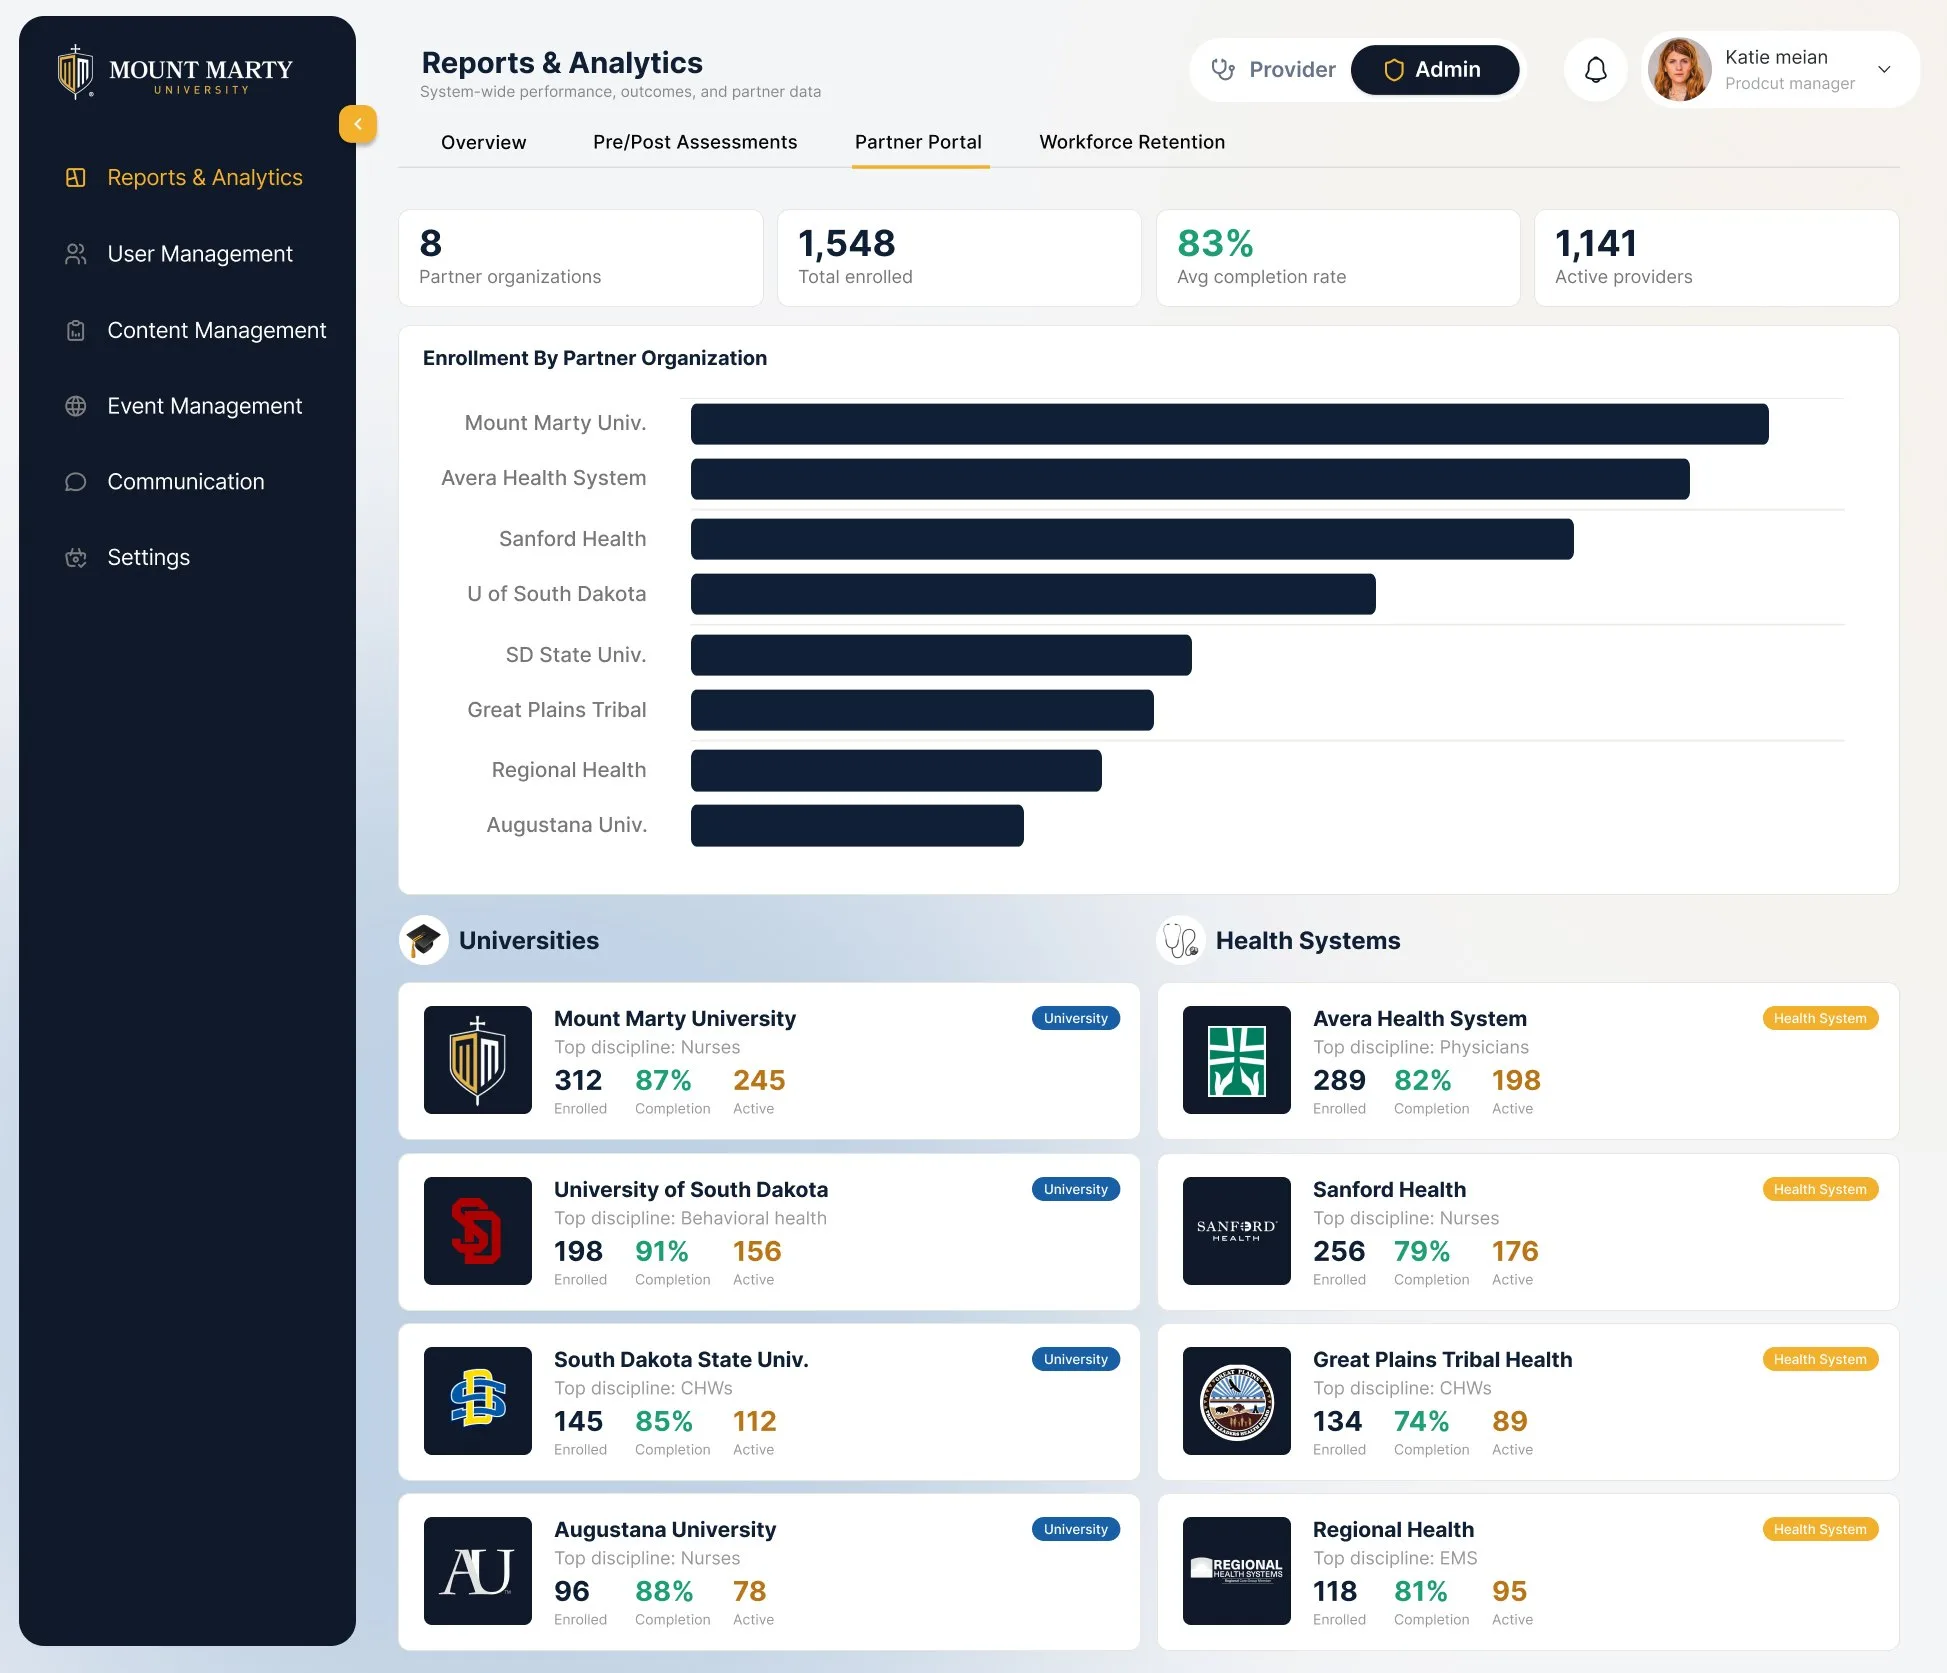
Task: Click the Regional Health Systems logo
Action: coord(1237,1571)
